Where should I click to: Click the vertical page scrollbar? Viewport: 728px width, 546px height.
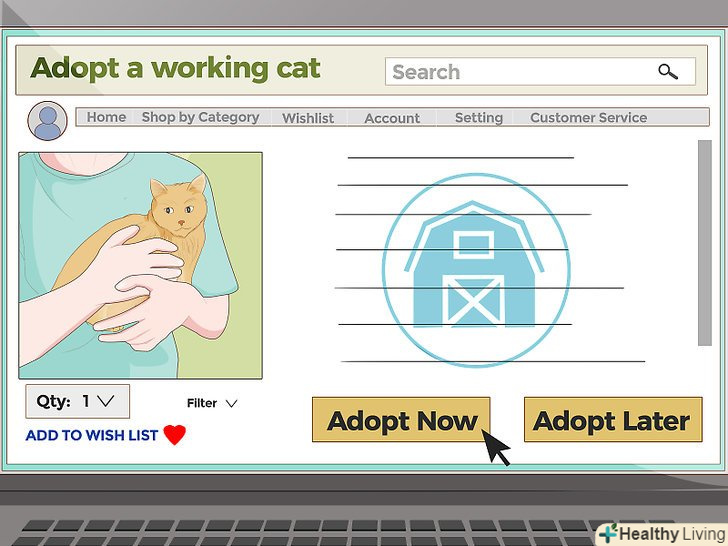coord(705,243)
